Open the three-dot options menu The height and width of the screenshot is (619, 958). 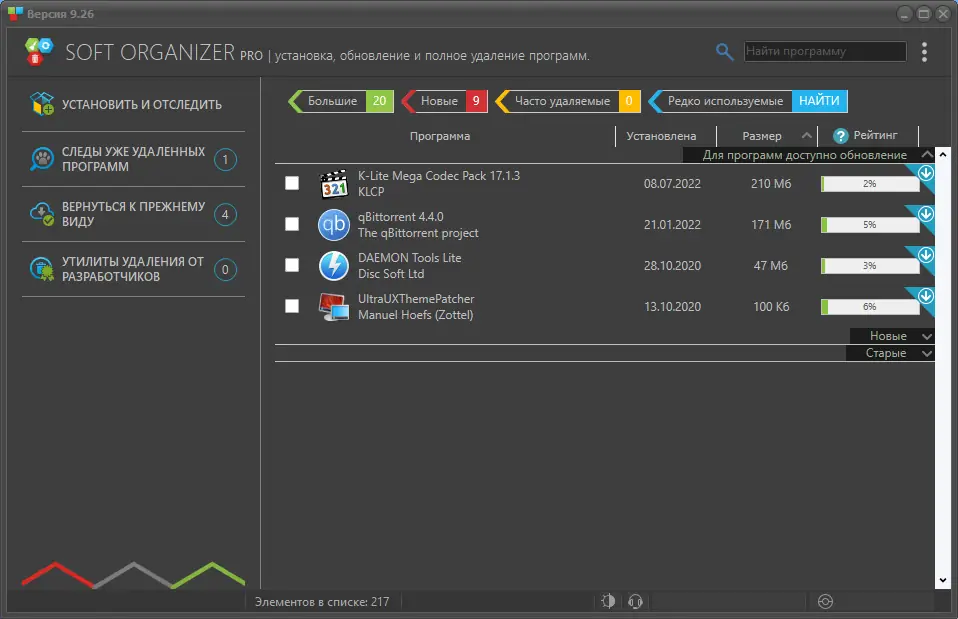pos(924,52)
